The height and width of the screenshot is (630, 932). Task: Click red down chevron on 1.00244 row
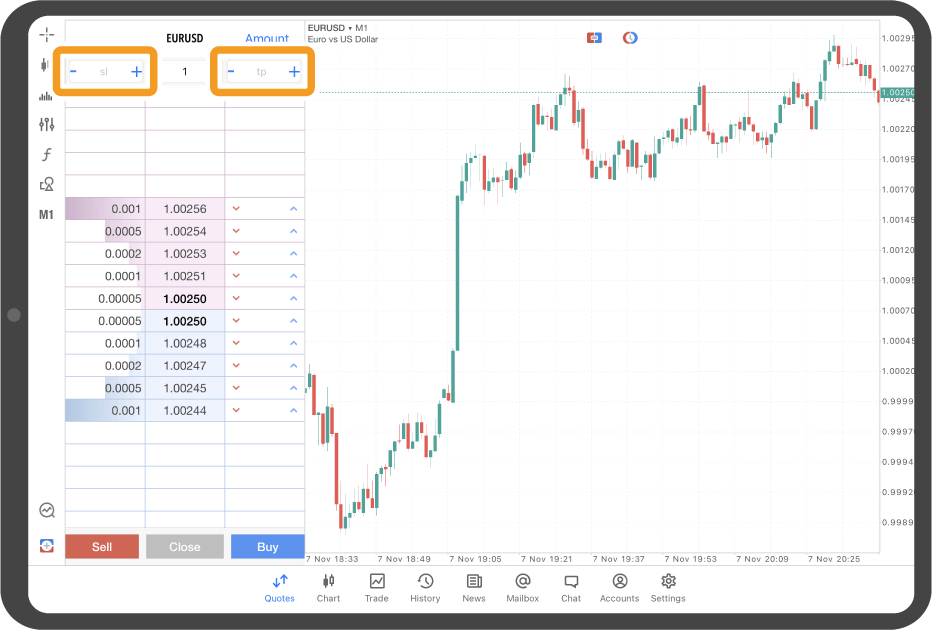coord(236,410)
